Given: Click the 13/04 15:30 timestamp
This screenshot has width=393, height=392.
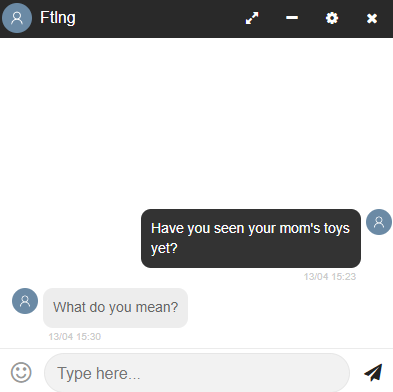Looking at the screenshot, I should click(x=75, y=337).
